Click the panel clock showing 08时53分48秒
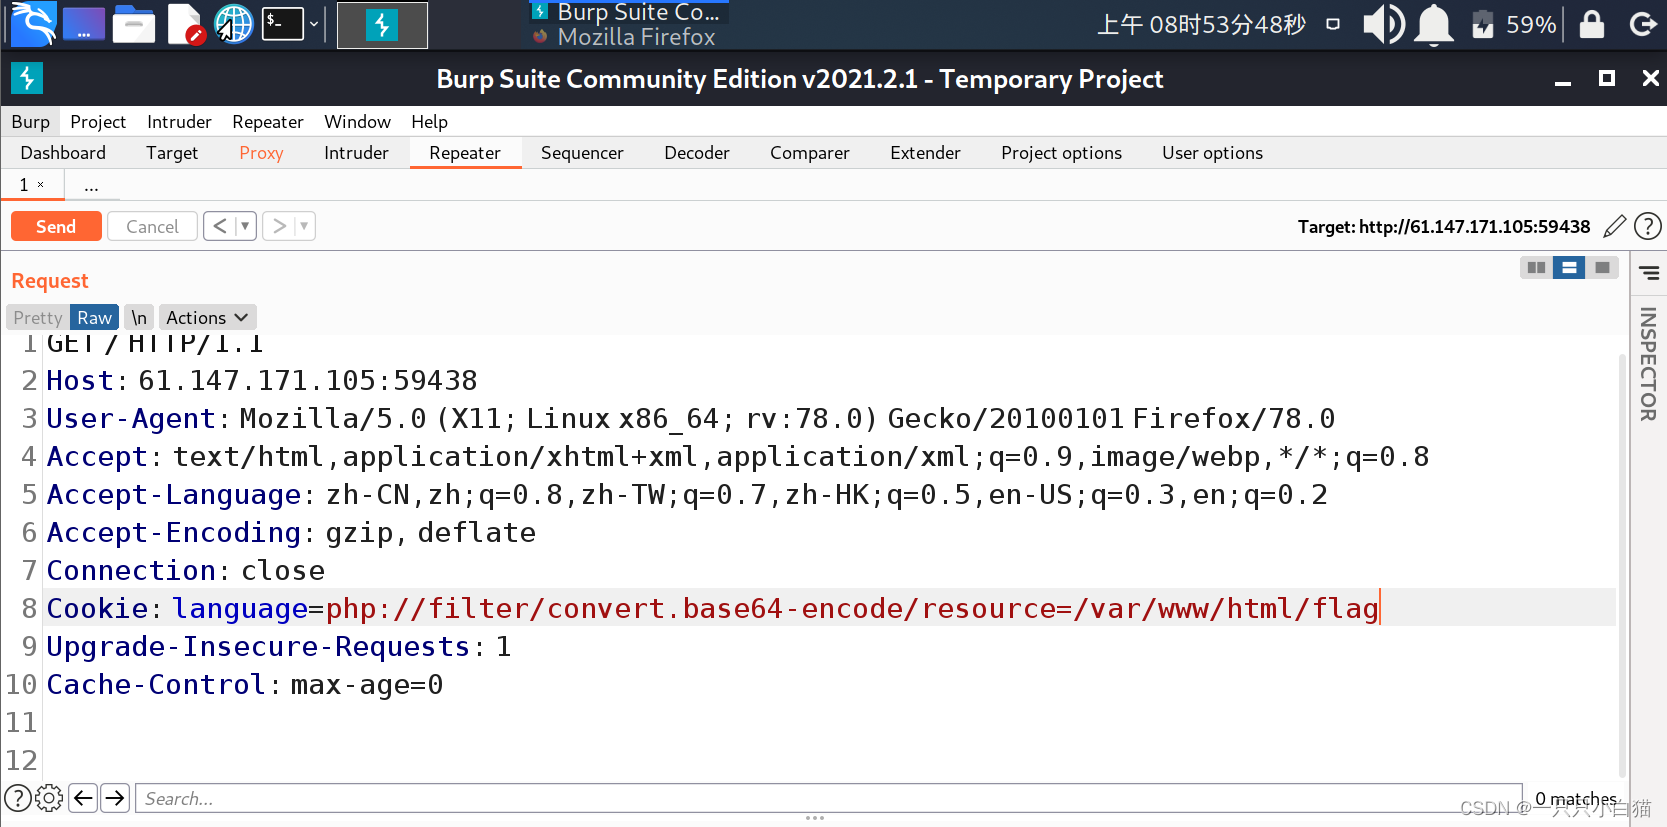The image size is (1667, 827). point(1201,24)
